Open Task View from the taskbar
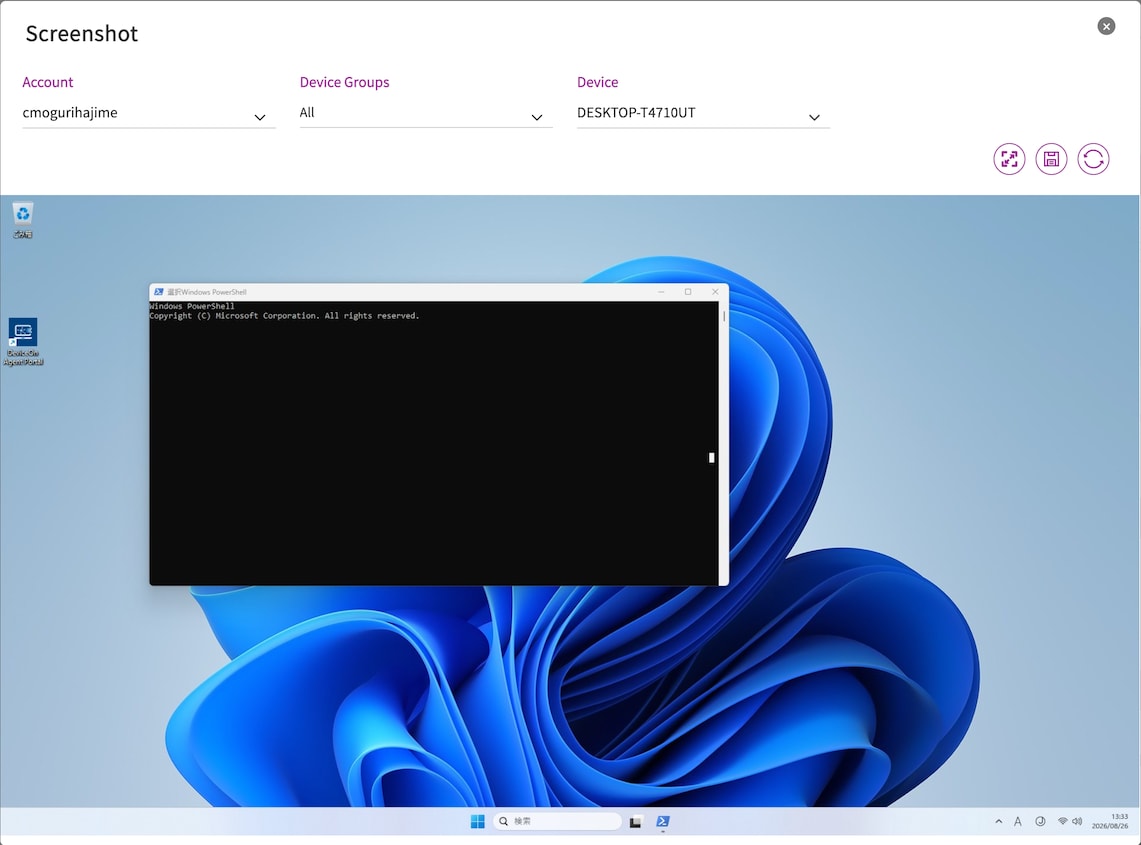 coord(635,822)
